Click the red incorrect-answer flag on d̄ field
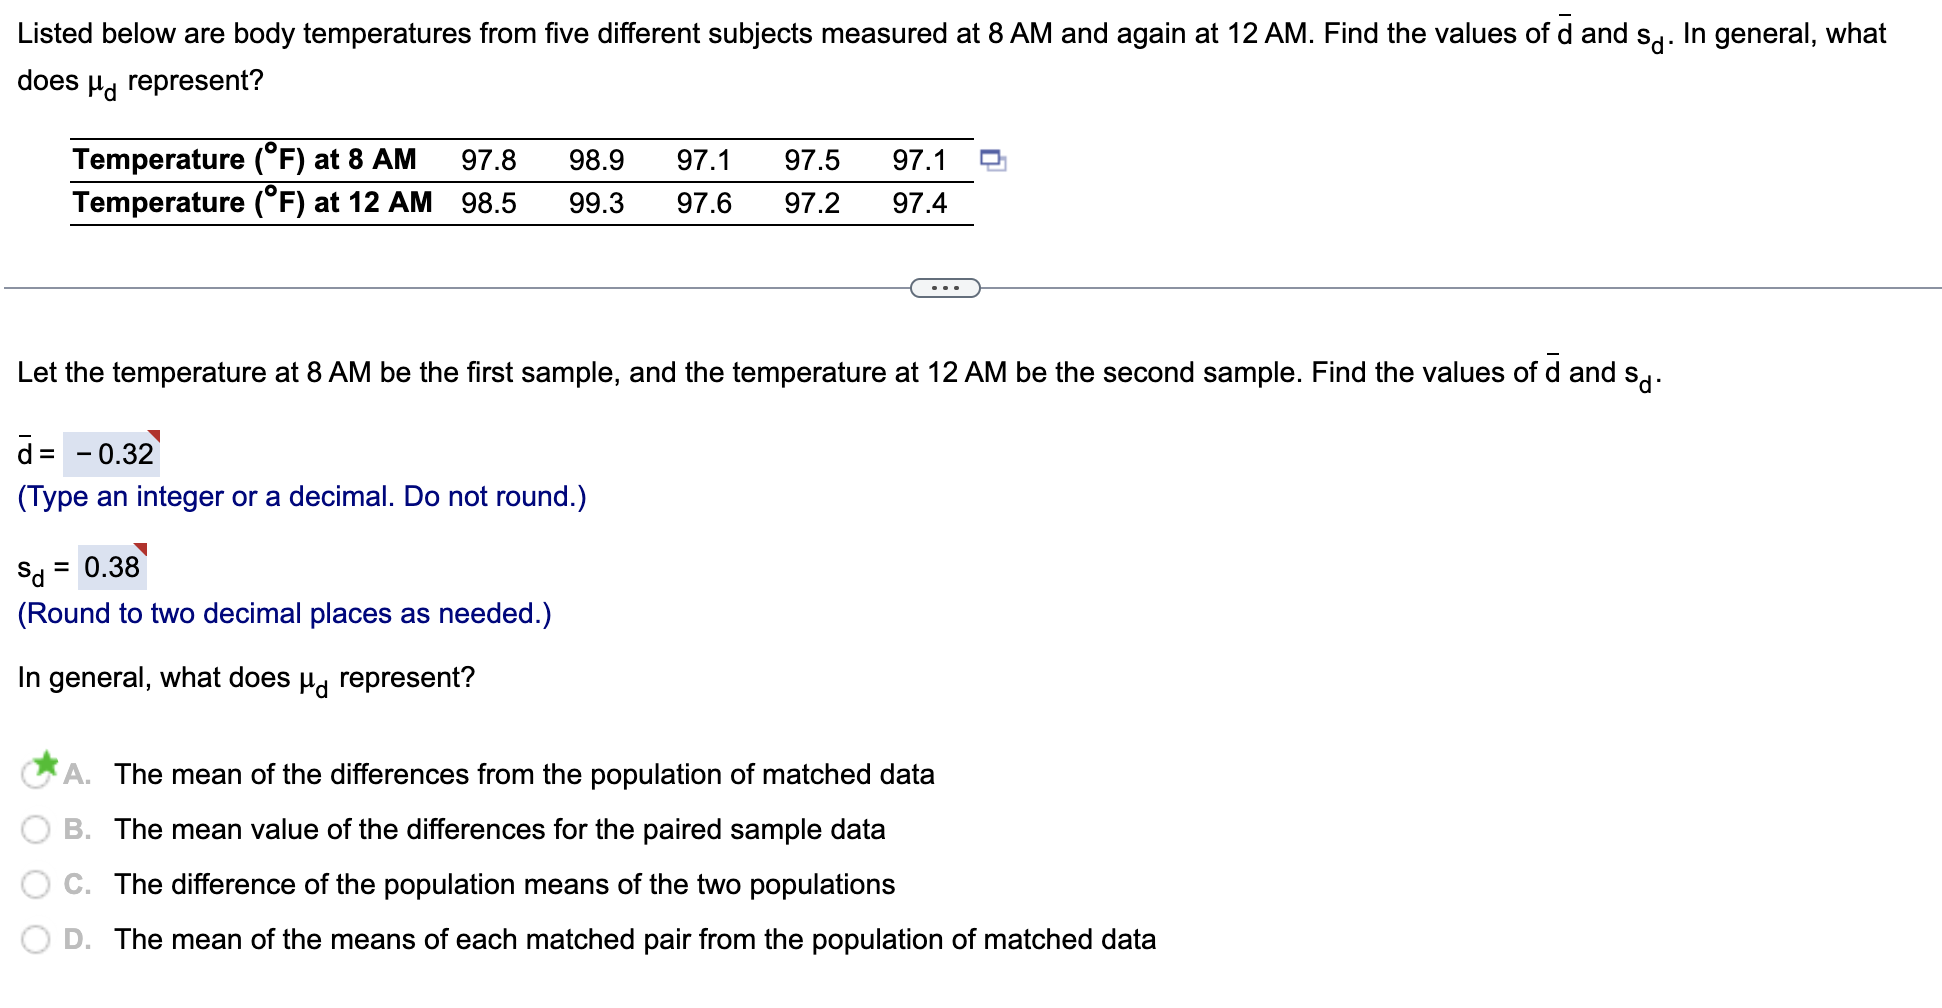The height and width of the screenshot is (1008, 1942). click(x=157, y=434)
